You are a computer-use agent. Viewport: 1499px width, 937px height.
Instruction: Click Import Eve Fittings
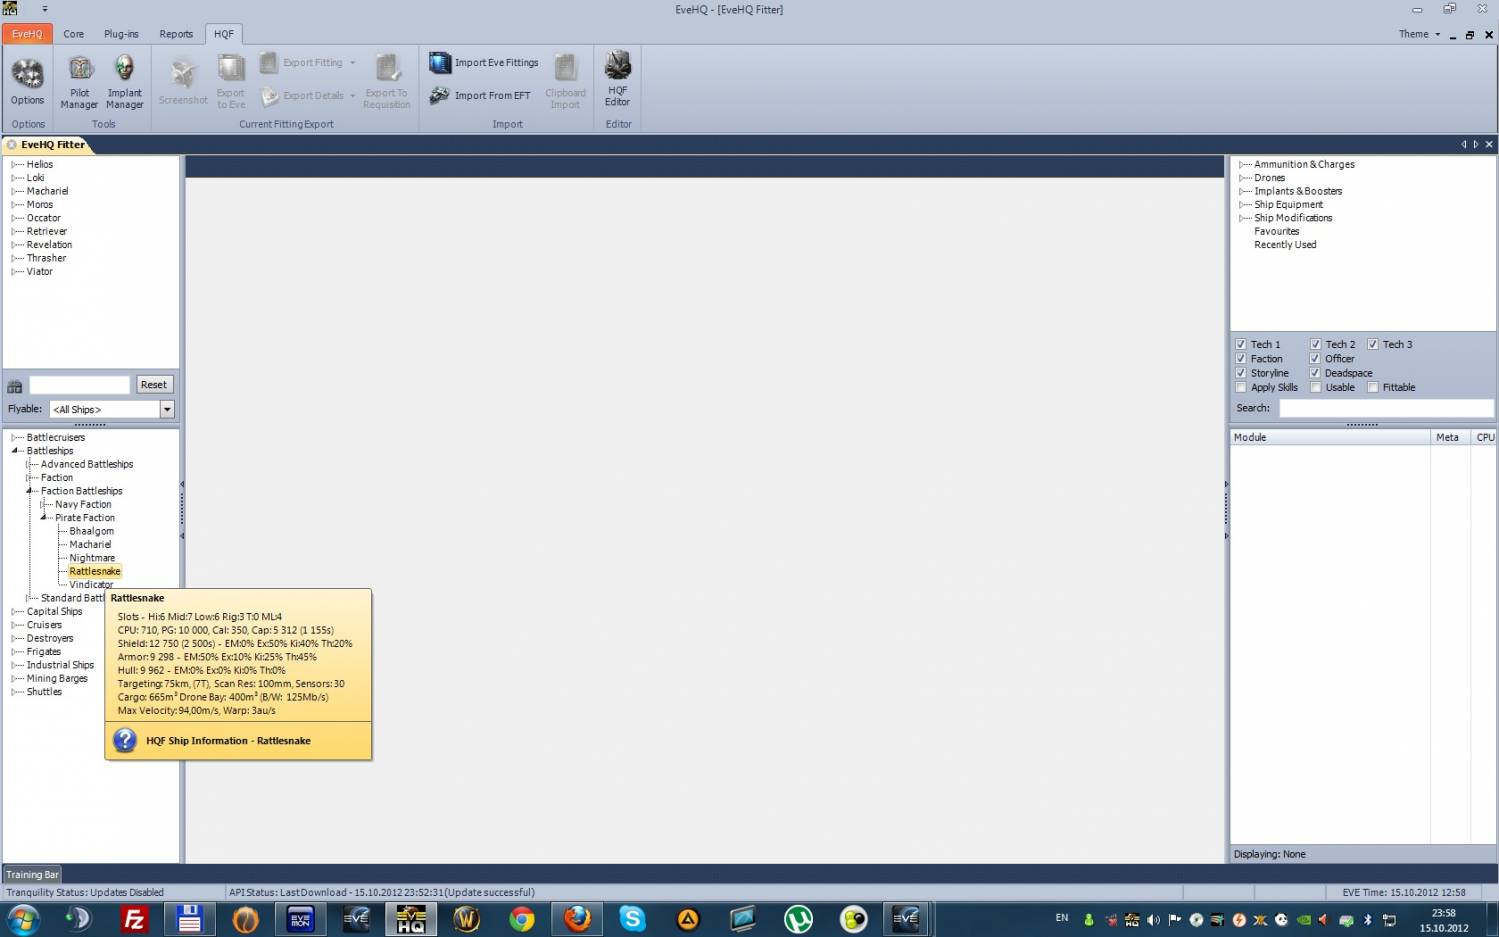(484, 63)
